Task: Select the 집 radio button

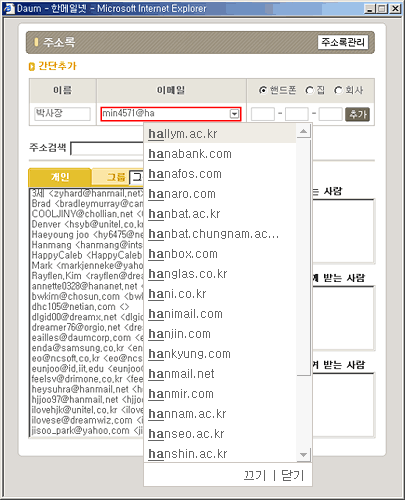Action: [309, 90]
